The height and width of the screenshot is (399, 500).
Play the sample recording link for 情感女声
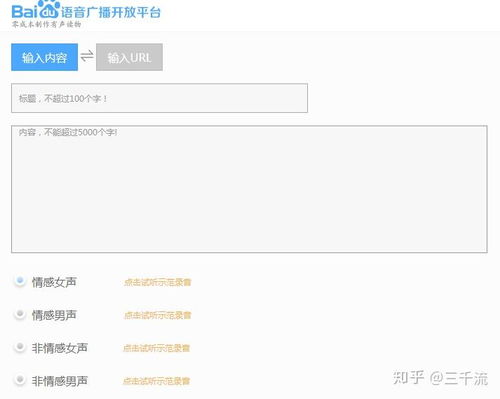click(x=157, y=282)
